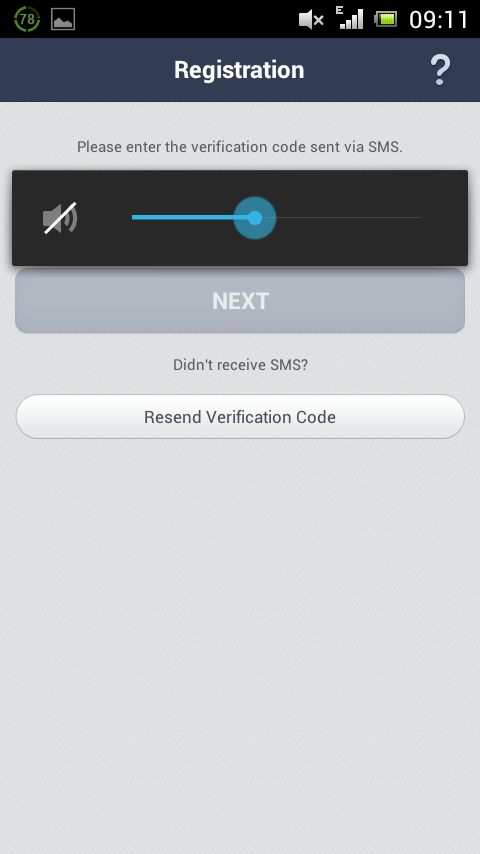This screenshot has height=854, width=480.
Task: Tap the Registration title in header
Action: tap(239, 70)
